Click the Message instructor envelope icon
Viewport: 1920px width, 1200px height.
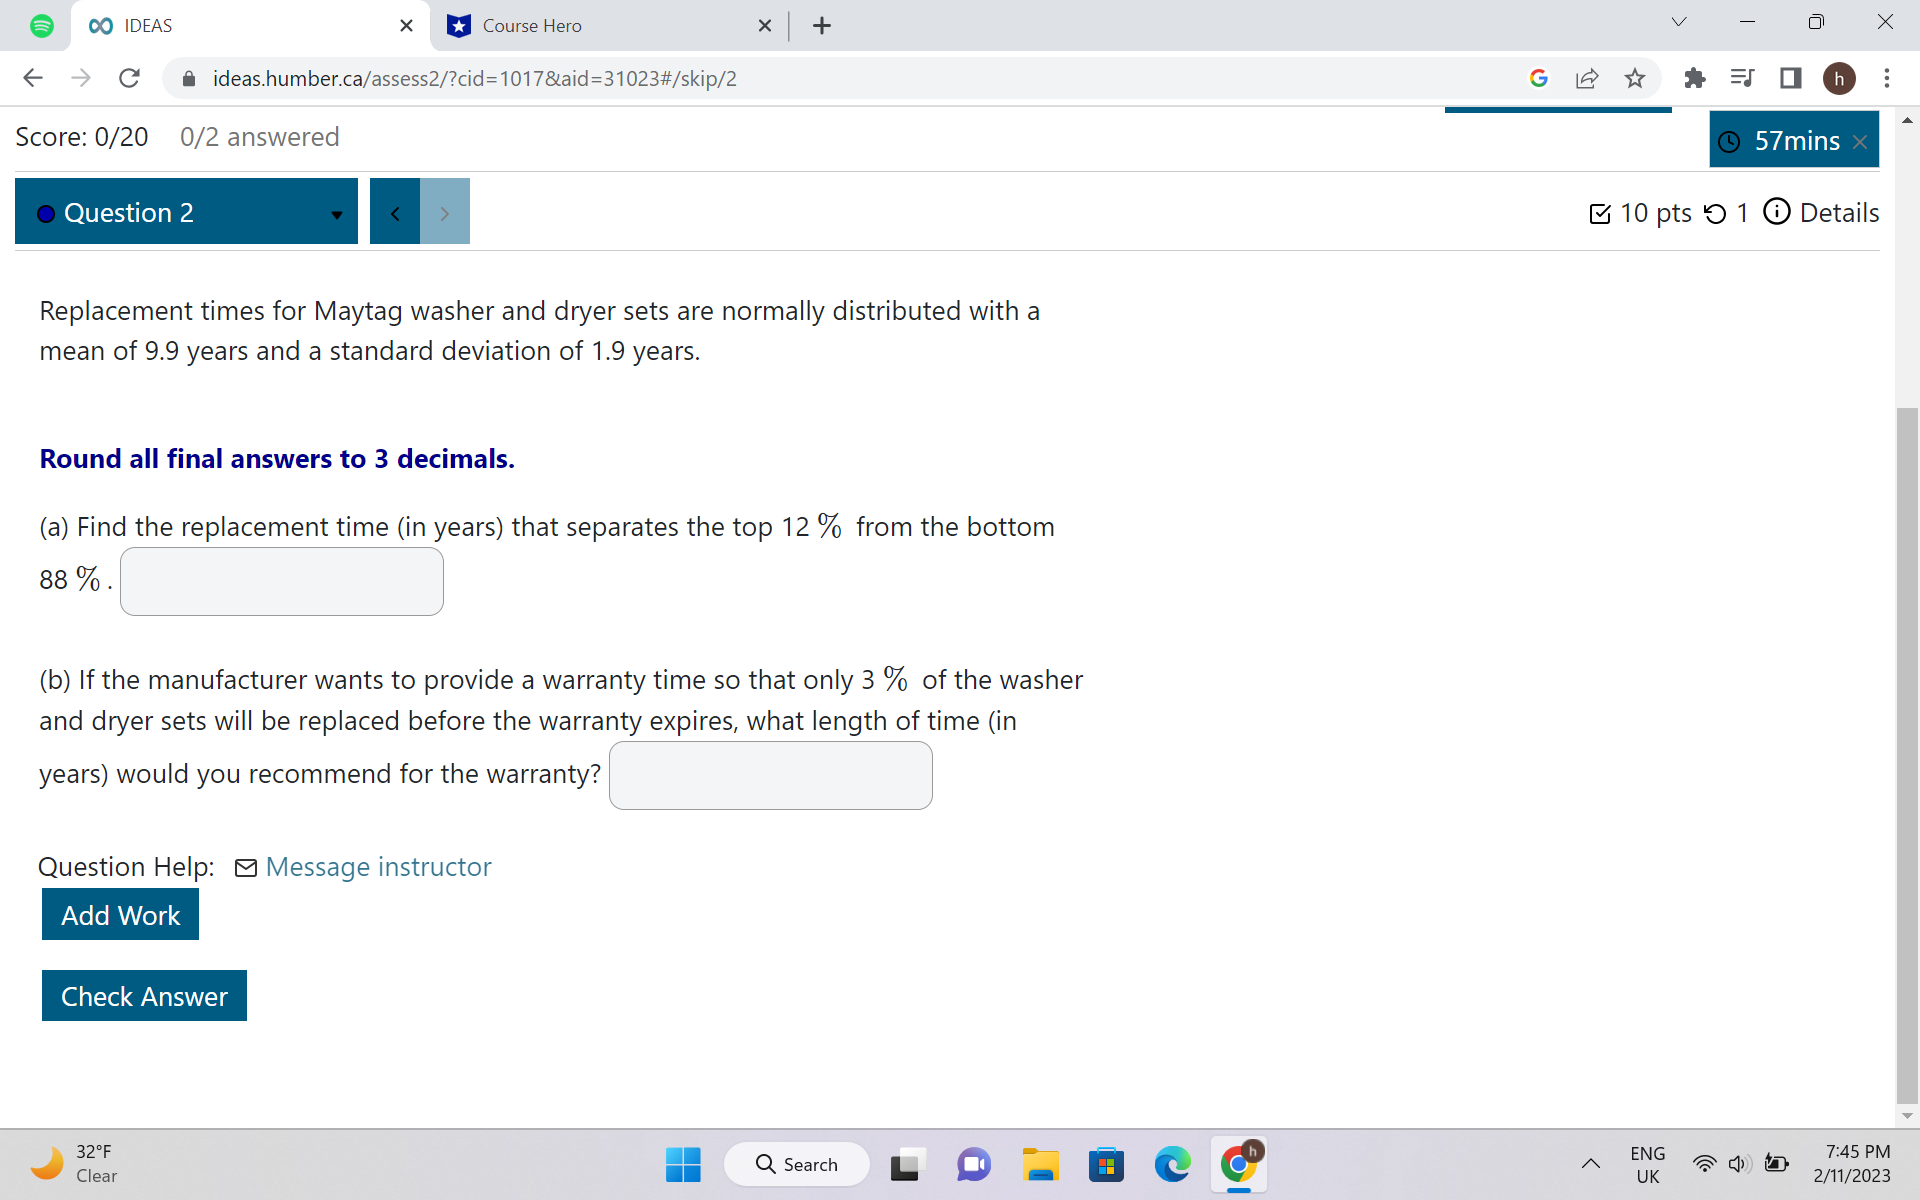tap(245, 867)
